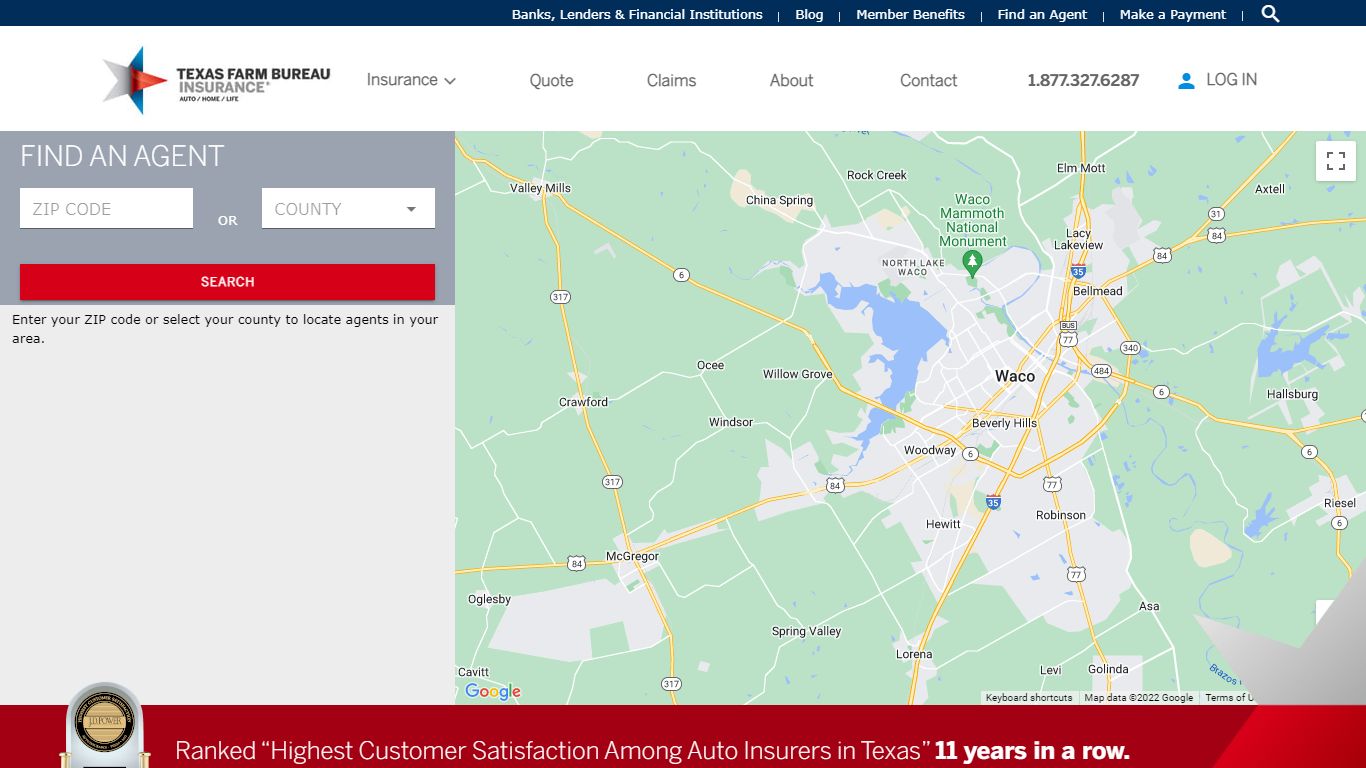
Task: Click the red SEARCH button
Action: click(227, 282)
